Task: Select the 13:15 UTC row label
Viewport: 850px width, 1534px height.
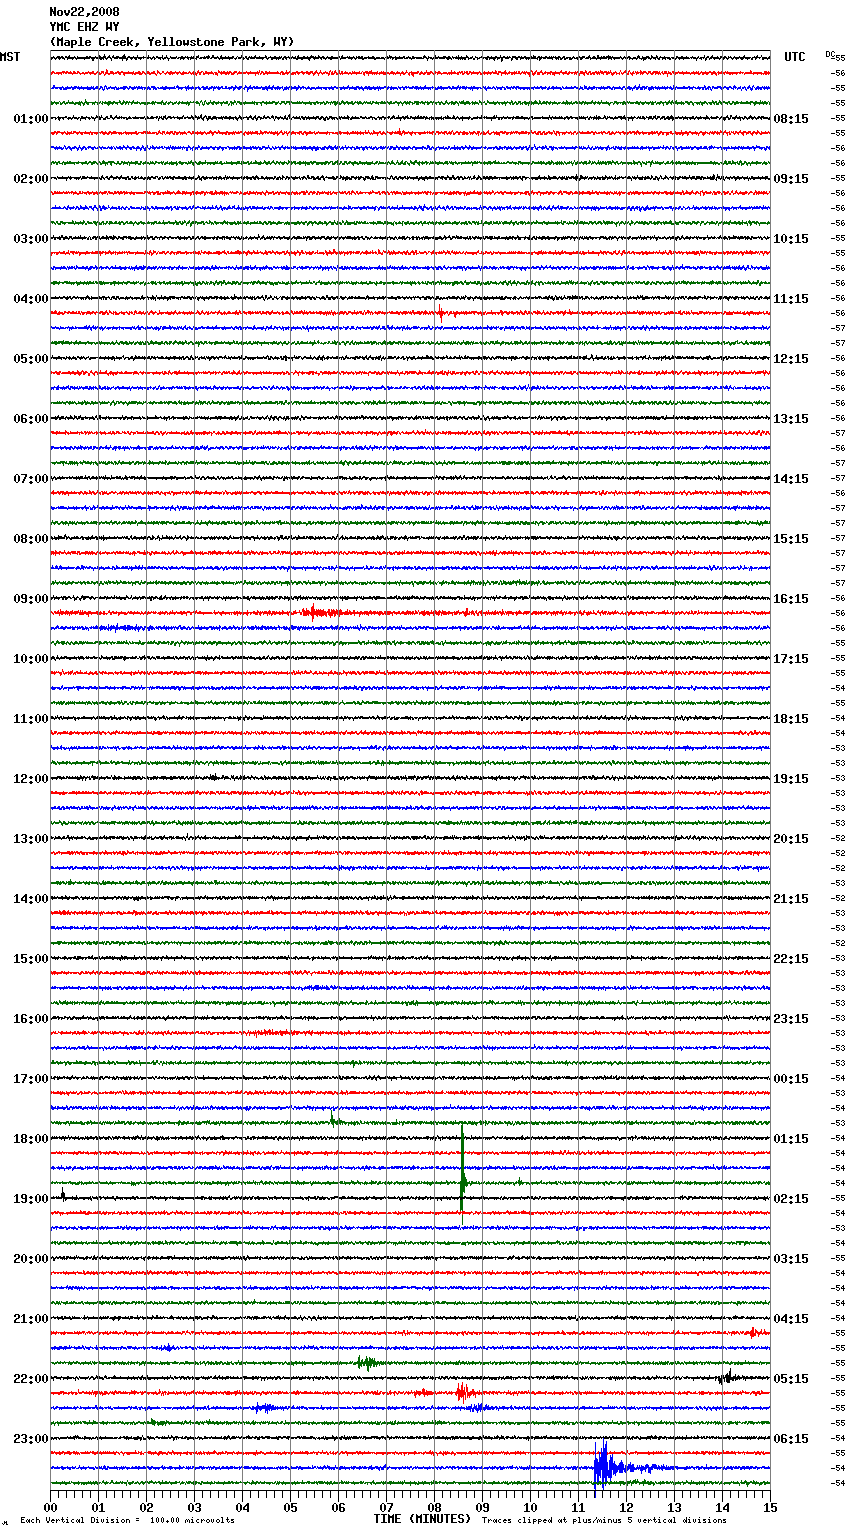Action: pos(791,419)
